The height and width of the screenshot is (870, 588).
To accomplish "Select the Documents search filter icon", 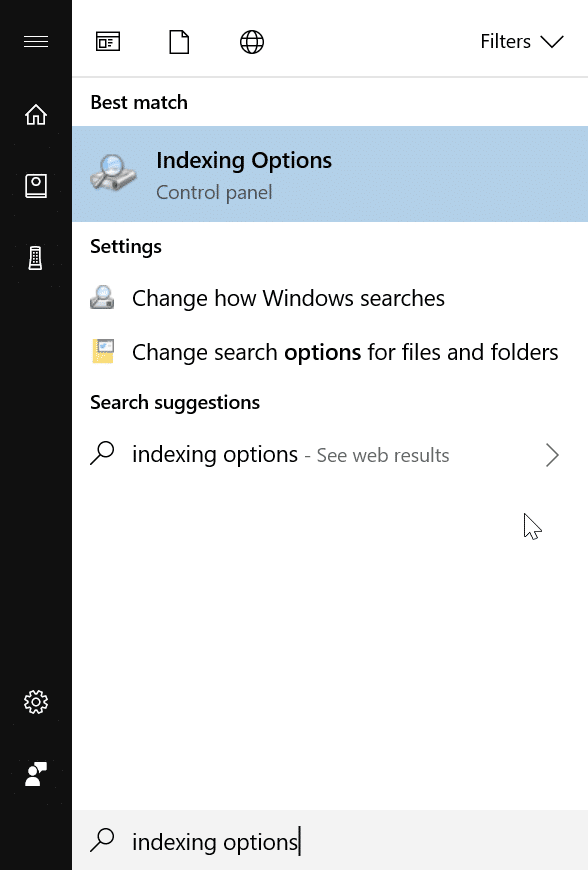I will tap(179, 41).
